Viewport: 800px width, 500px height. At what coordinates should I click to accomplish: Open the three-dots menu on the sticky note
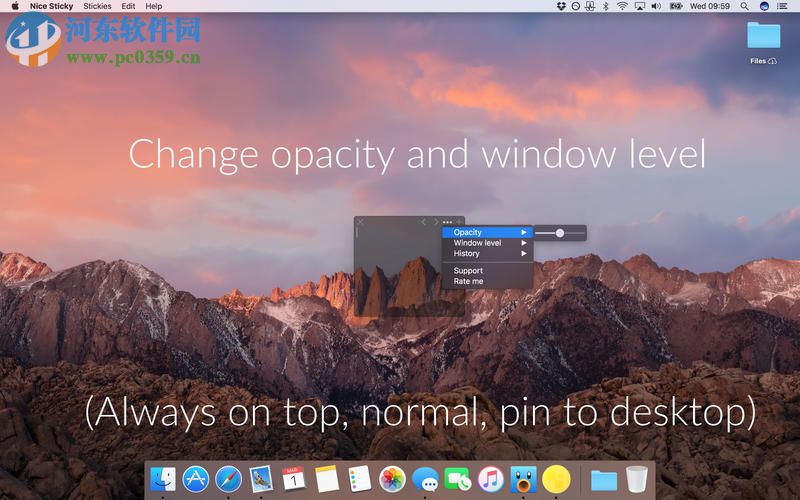pos(447,222)
